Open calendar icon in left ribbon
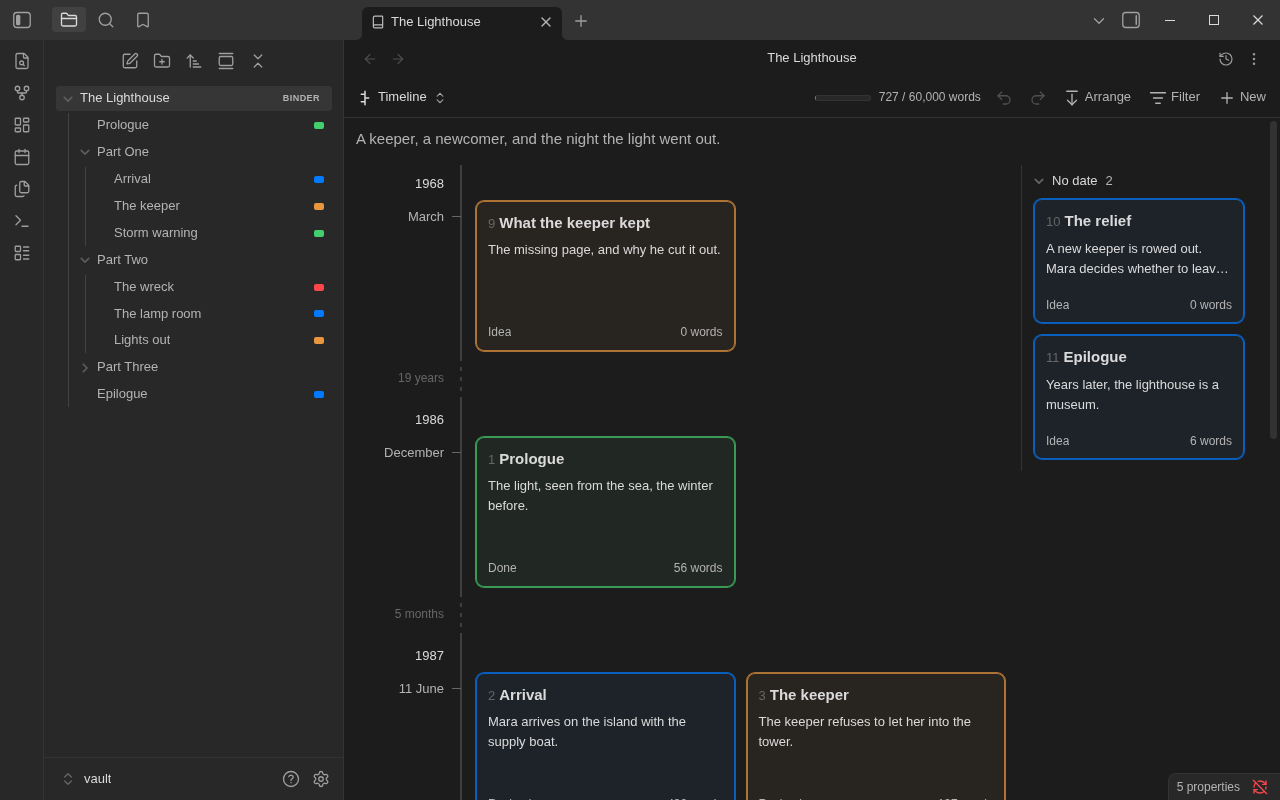 click(22, 157)
